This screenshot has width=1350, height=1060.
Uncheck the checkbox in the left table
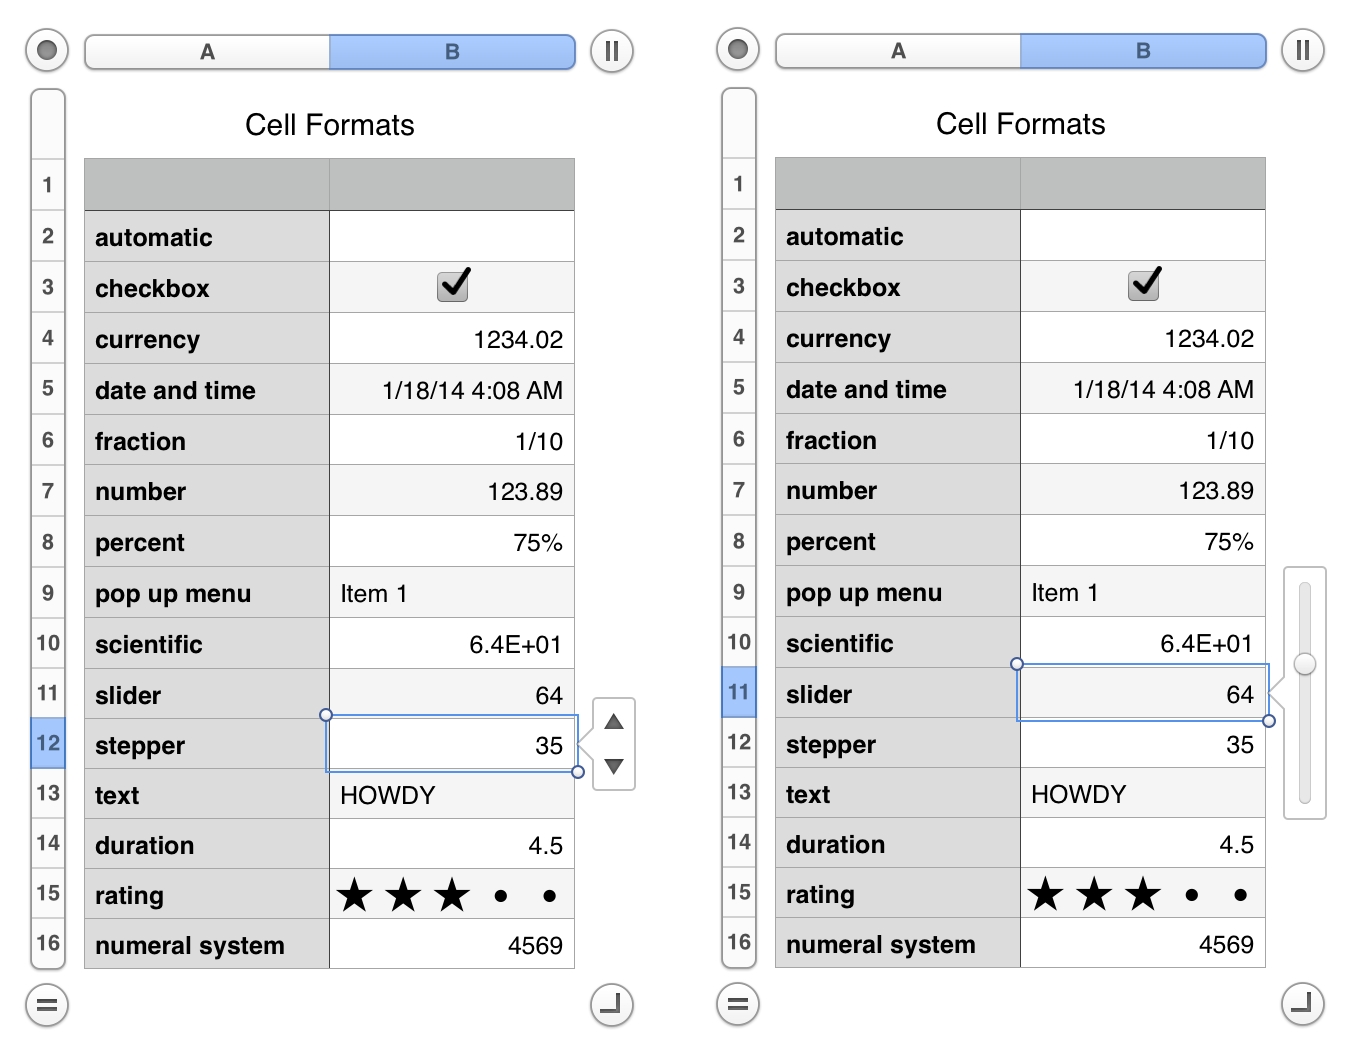453,287
